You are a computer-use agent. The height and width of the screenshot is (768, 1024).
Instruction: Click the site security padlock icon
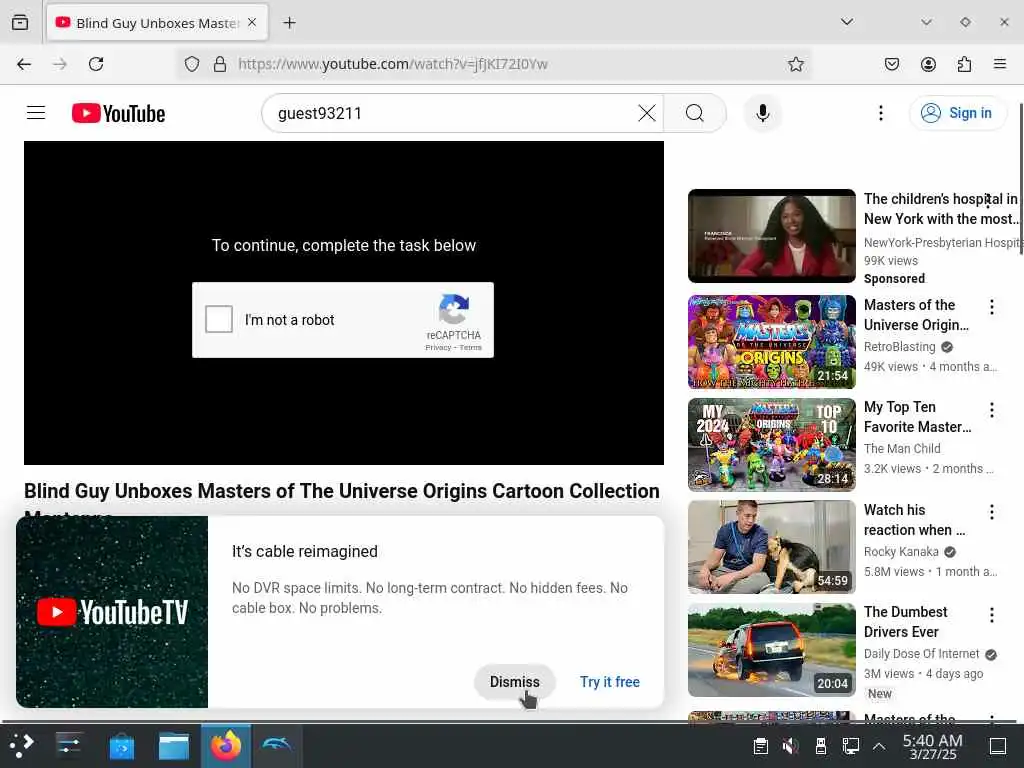[220, 64]
